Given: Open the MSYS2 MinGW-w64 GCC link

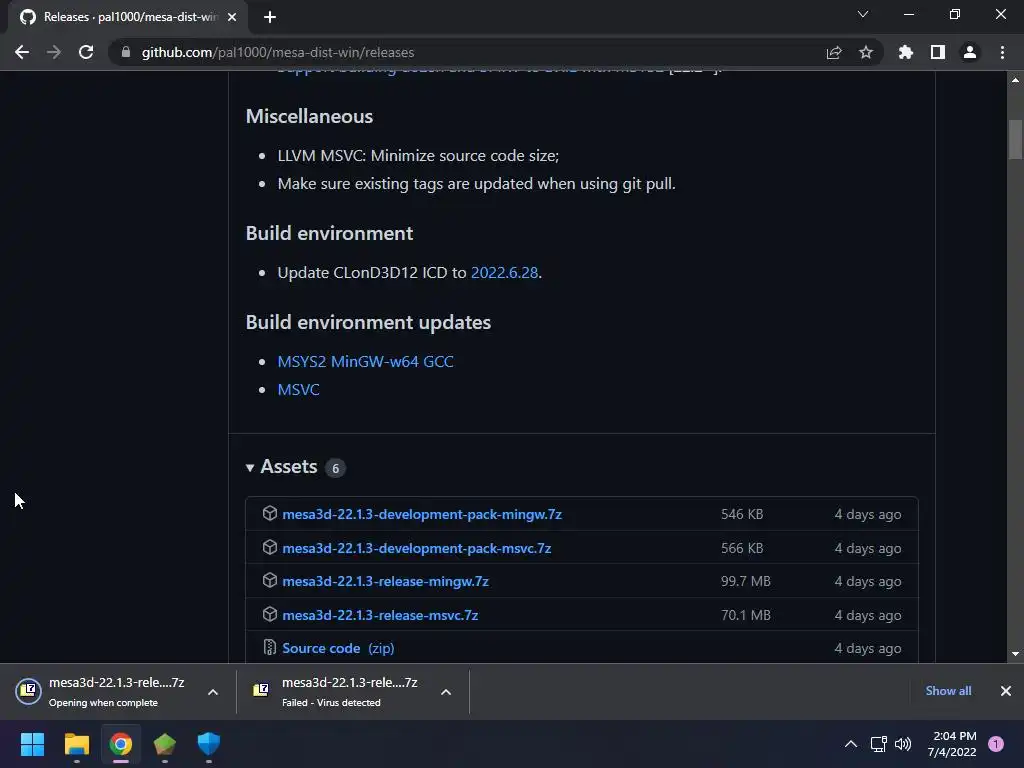Looking at the screenshot, I should coord(365,361).
